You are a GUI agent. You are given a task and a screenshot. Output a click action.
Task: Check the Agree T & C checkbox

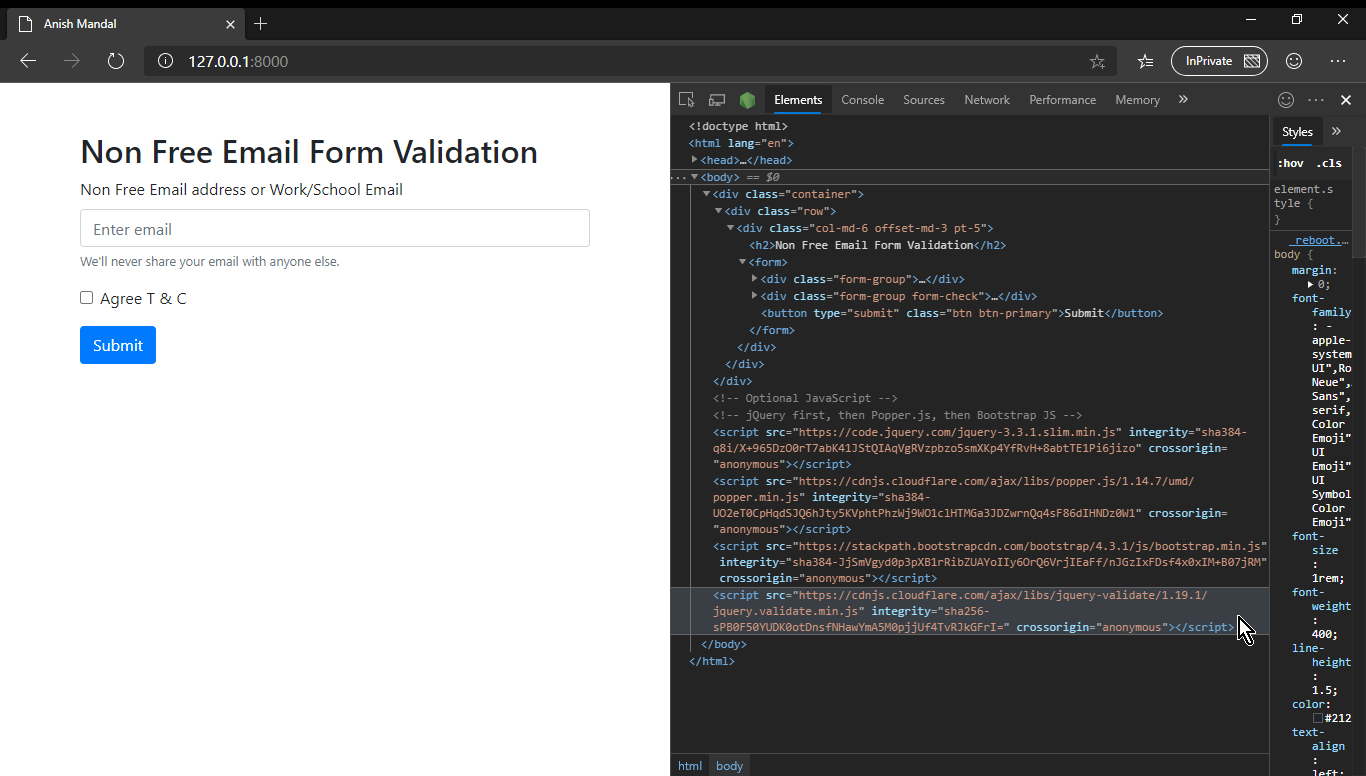click(x=86, y=297)
